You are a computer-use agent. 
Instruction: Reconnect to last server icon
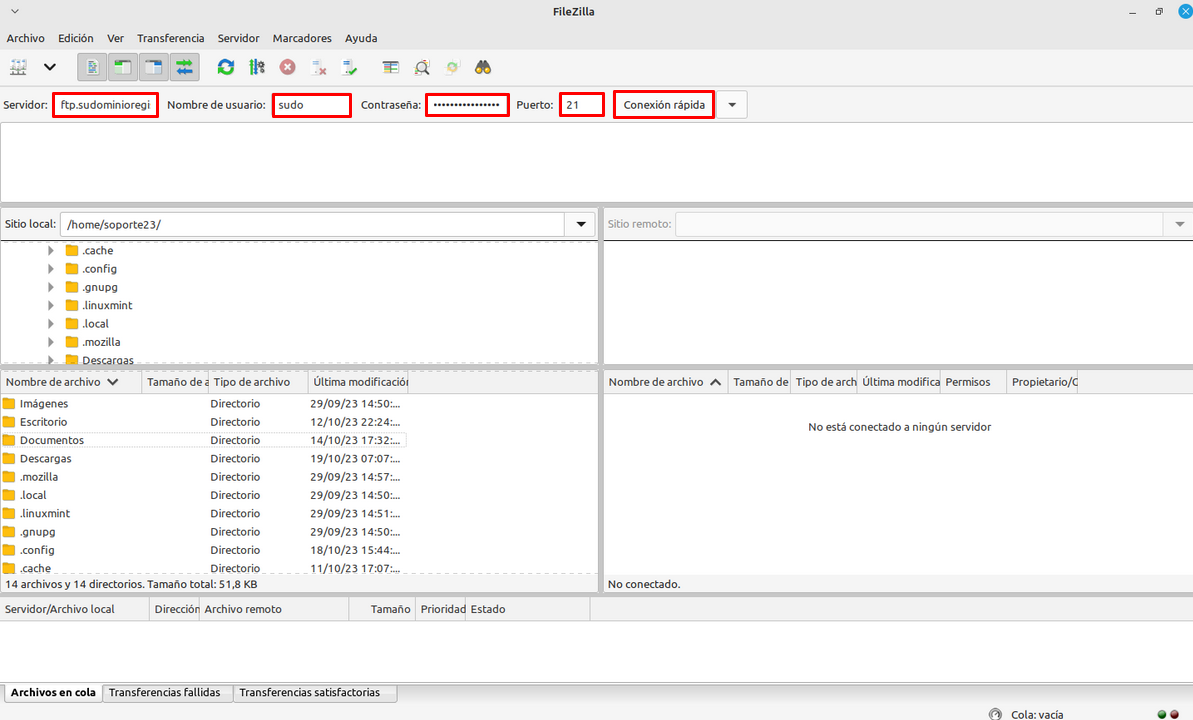click(x=350, y=67)
